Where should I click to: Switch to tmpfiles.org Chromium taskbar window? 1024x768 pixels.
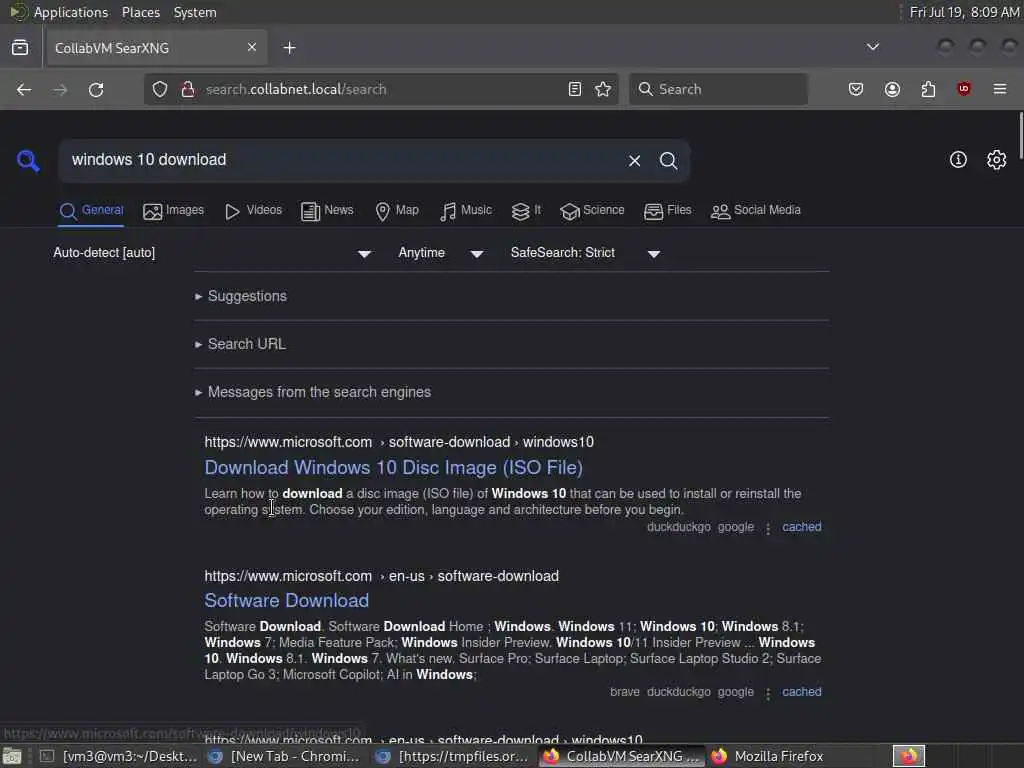pos(453,756)
